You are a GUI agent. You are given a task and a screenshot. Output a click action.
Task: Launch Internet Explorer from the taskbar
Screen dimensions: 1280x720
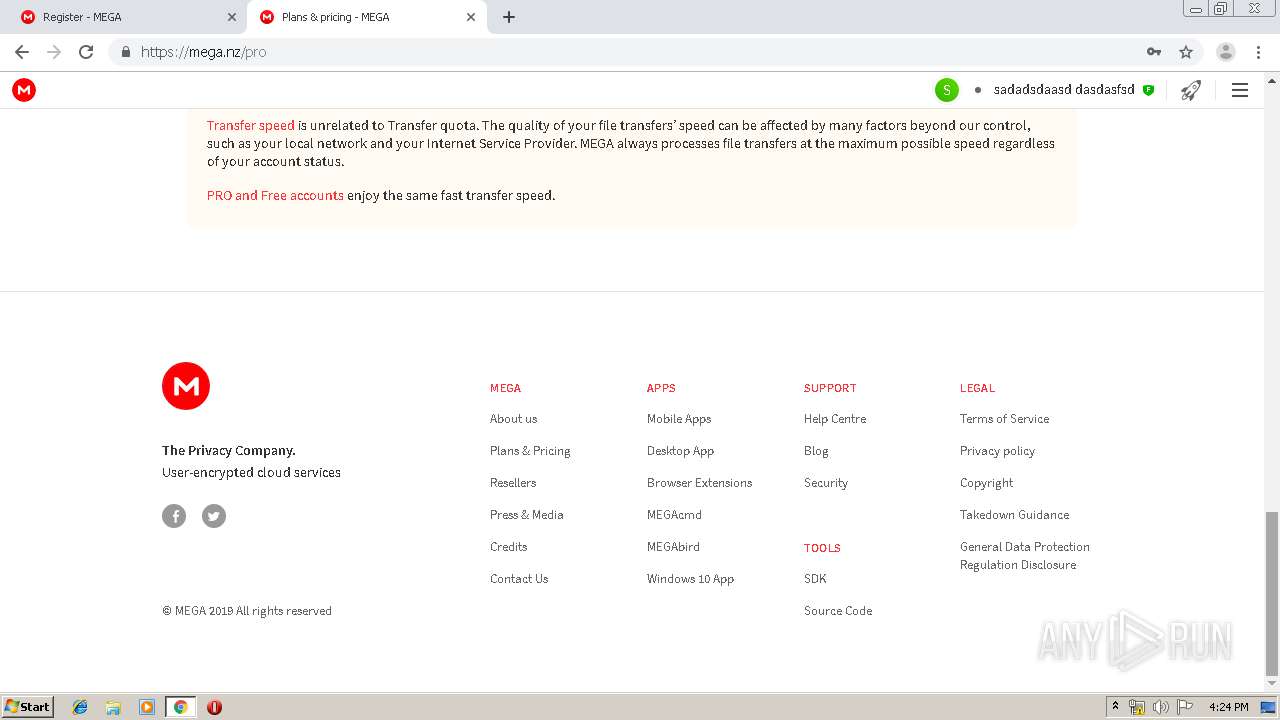coord(80,707)
